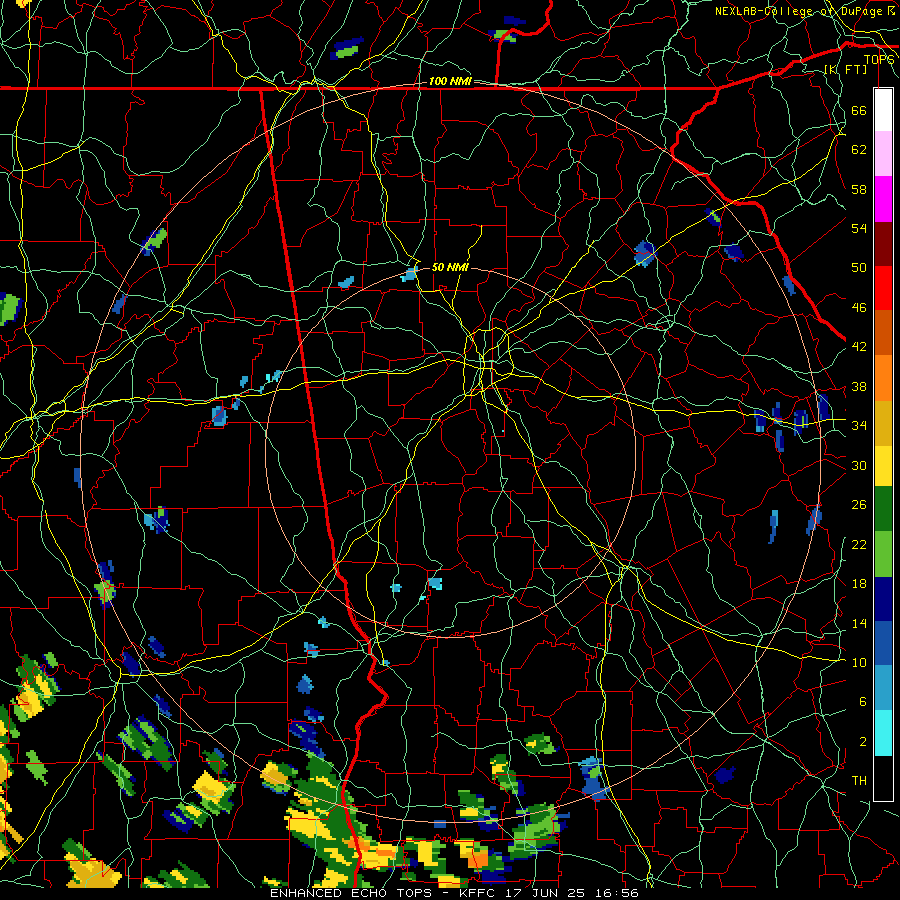The height and width of the screenshot is (900, 900).
Task: Click the "KFFC" radar site identifier
Action: (479, 893)
